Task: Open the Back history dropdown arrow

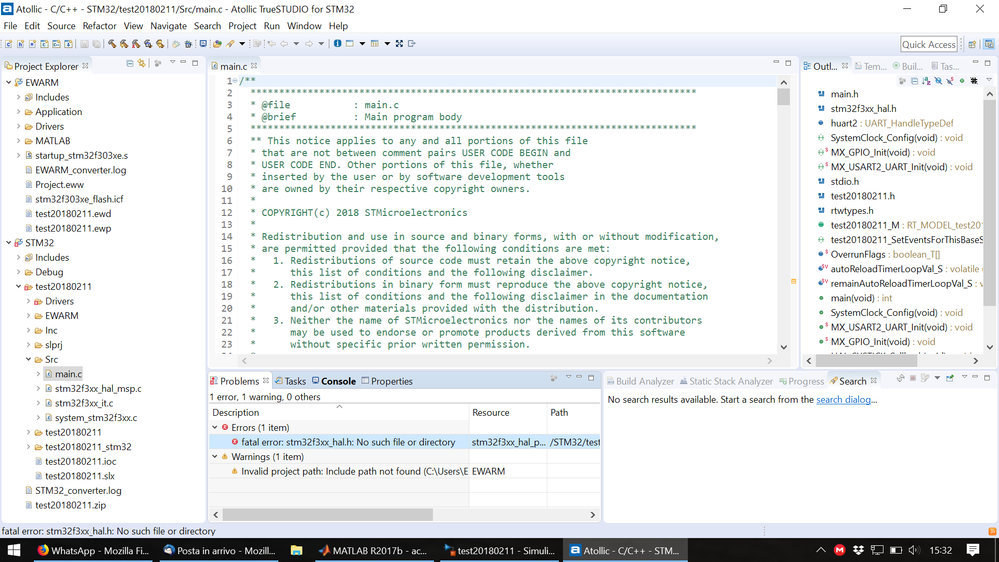Action: [x=296, y=44]
